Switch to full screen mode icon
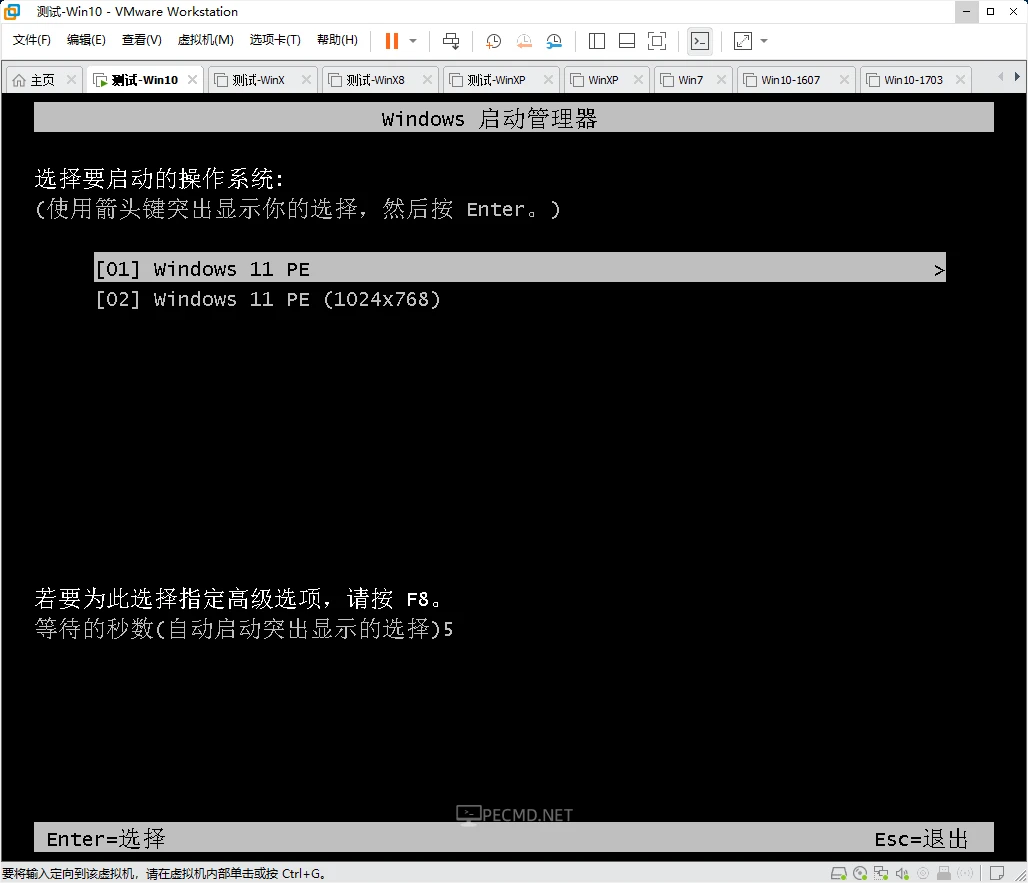Viewport: 1028px width, 883px height. 657,41
